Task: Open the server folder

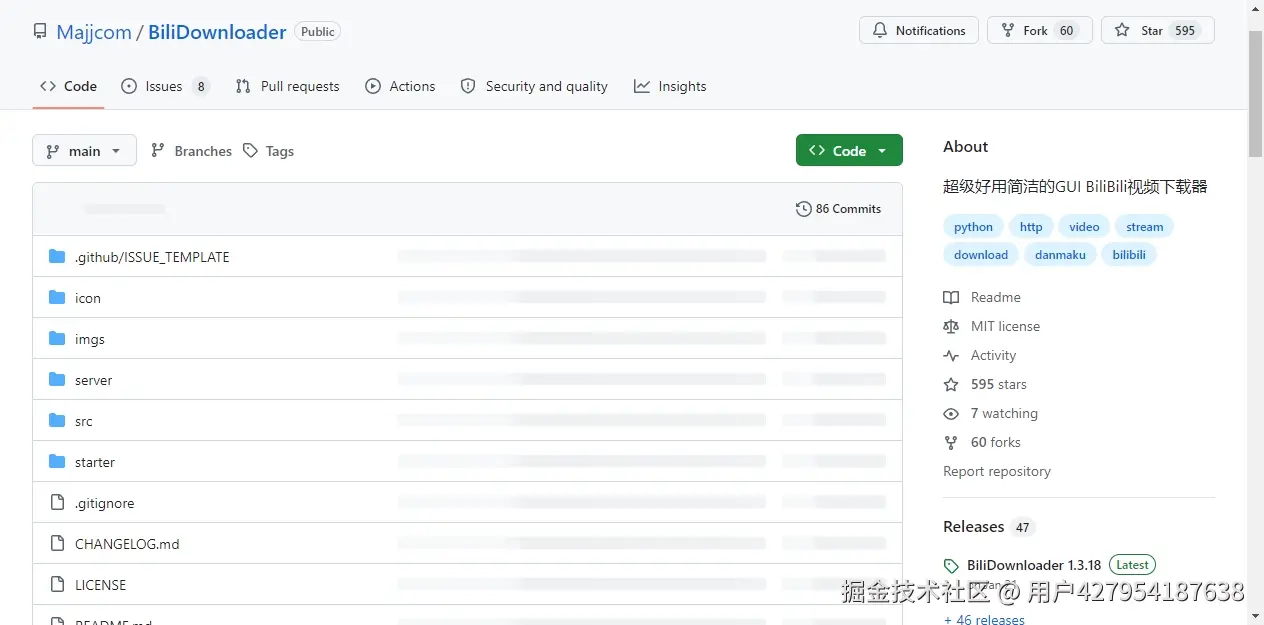Action: pos(93,380)
